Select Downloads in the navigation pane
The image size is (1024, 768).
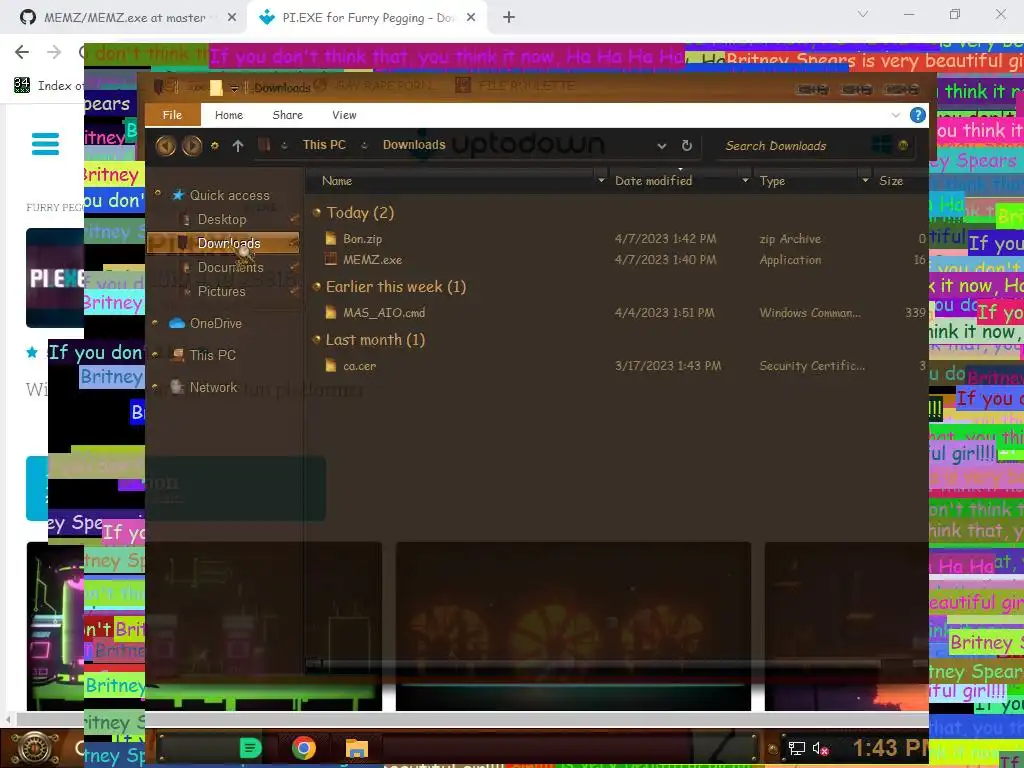pyautogui.click(x=229, y=243)
